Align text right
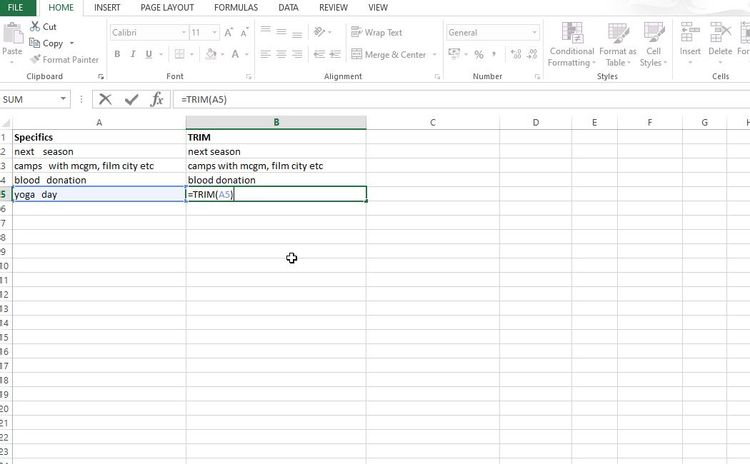This screenshot has height=464, width=750. pos(297,54)
